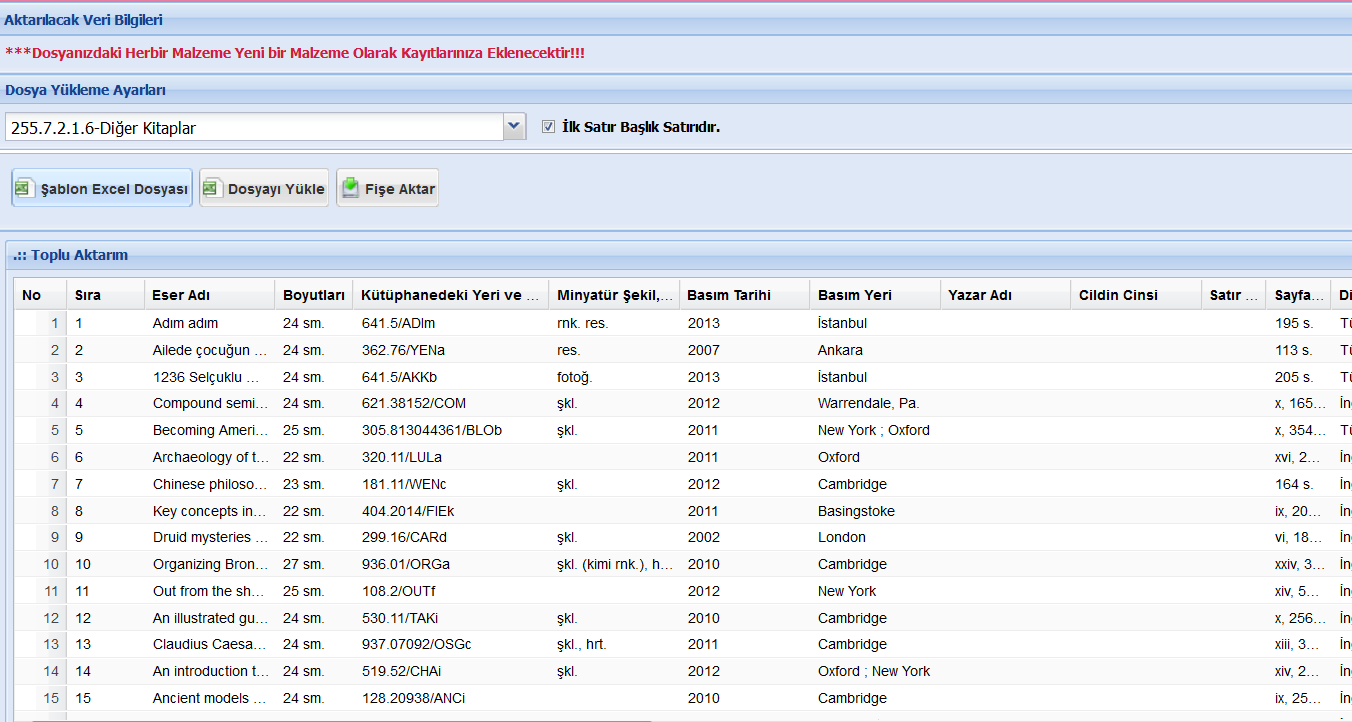The image size is (1352, 722).
Task: Click call number 641.5/ADIm
Action: pyautogui.click(x=398, y=323)
